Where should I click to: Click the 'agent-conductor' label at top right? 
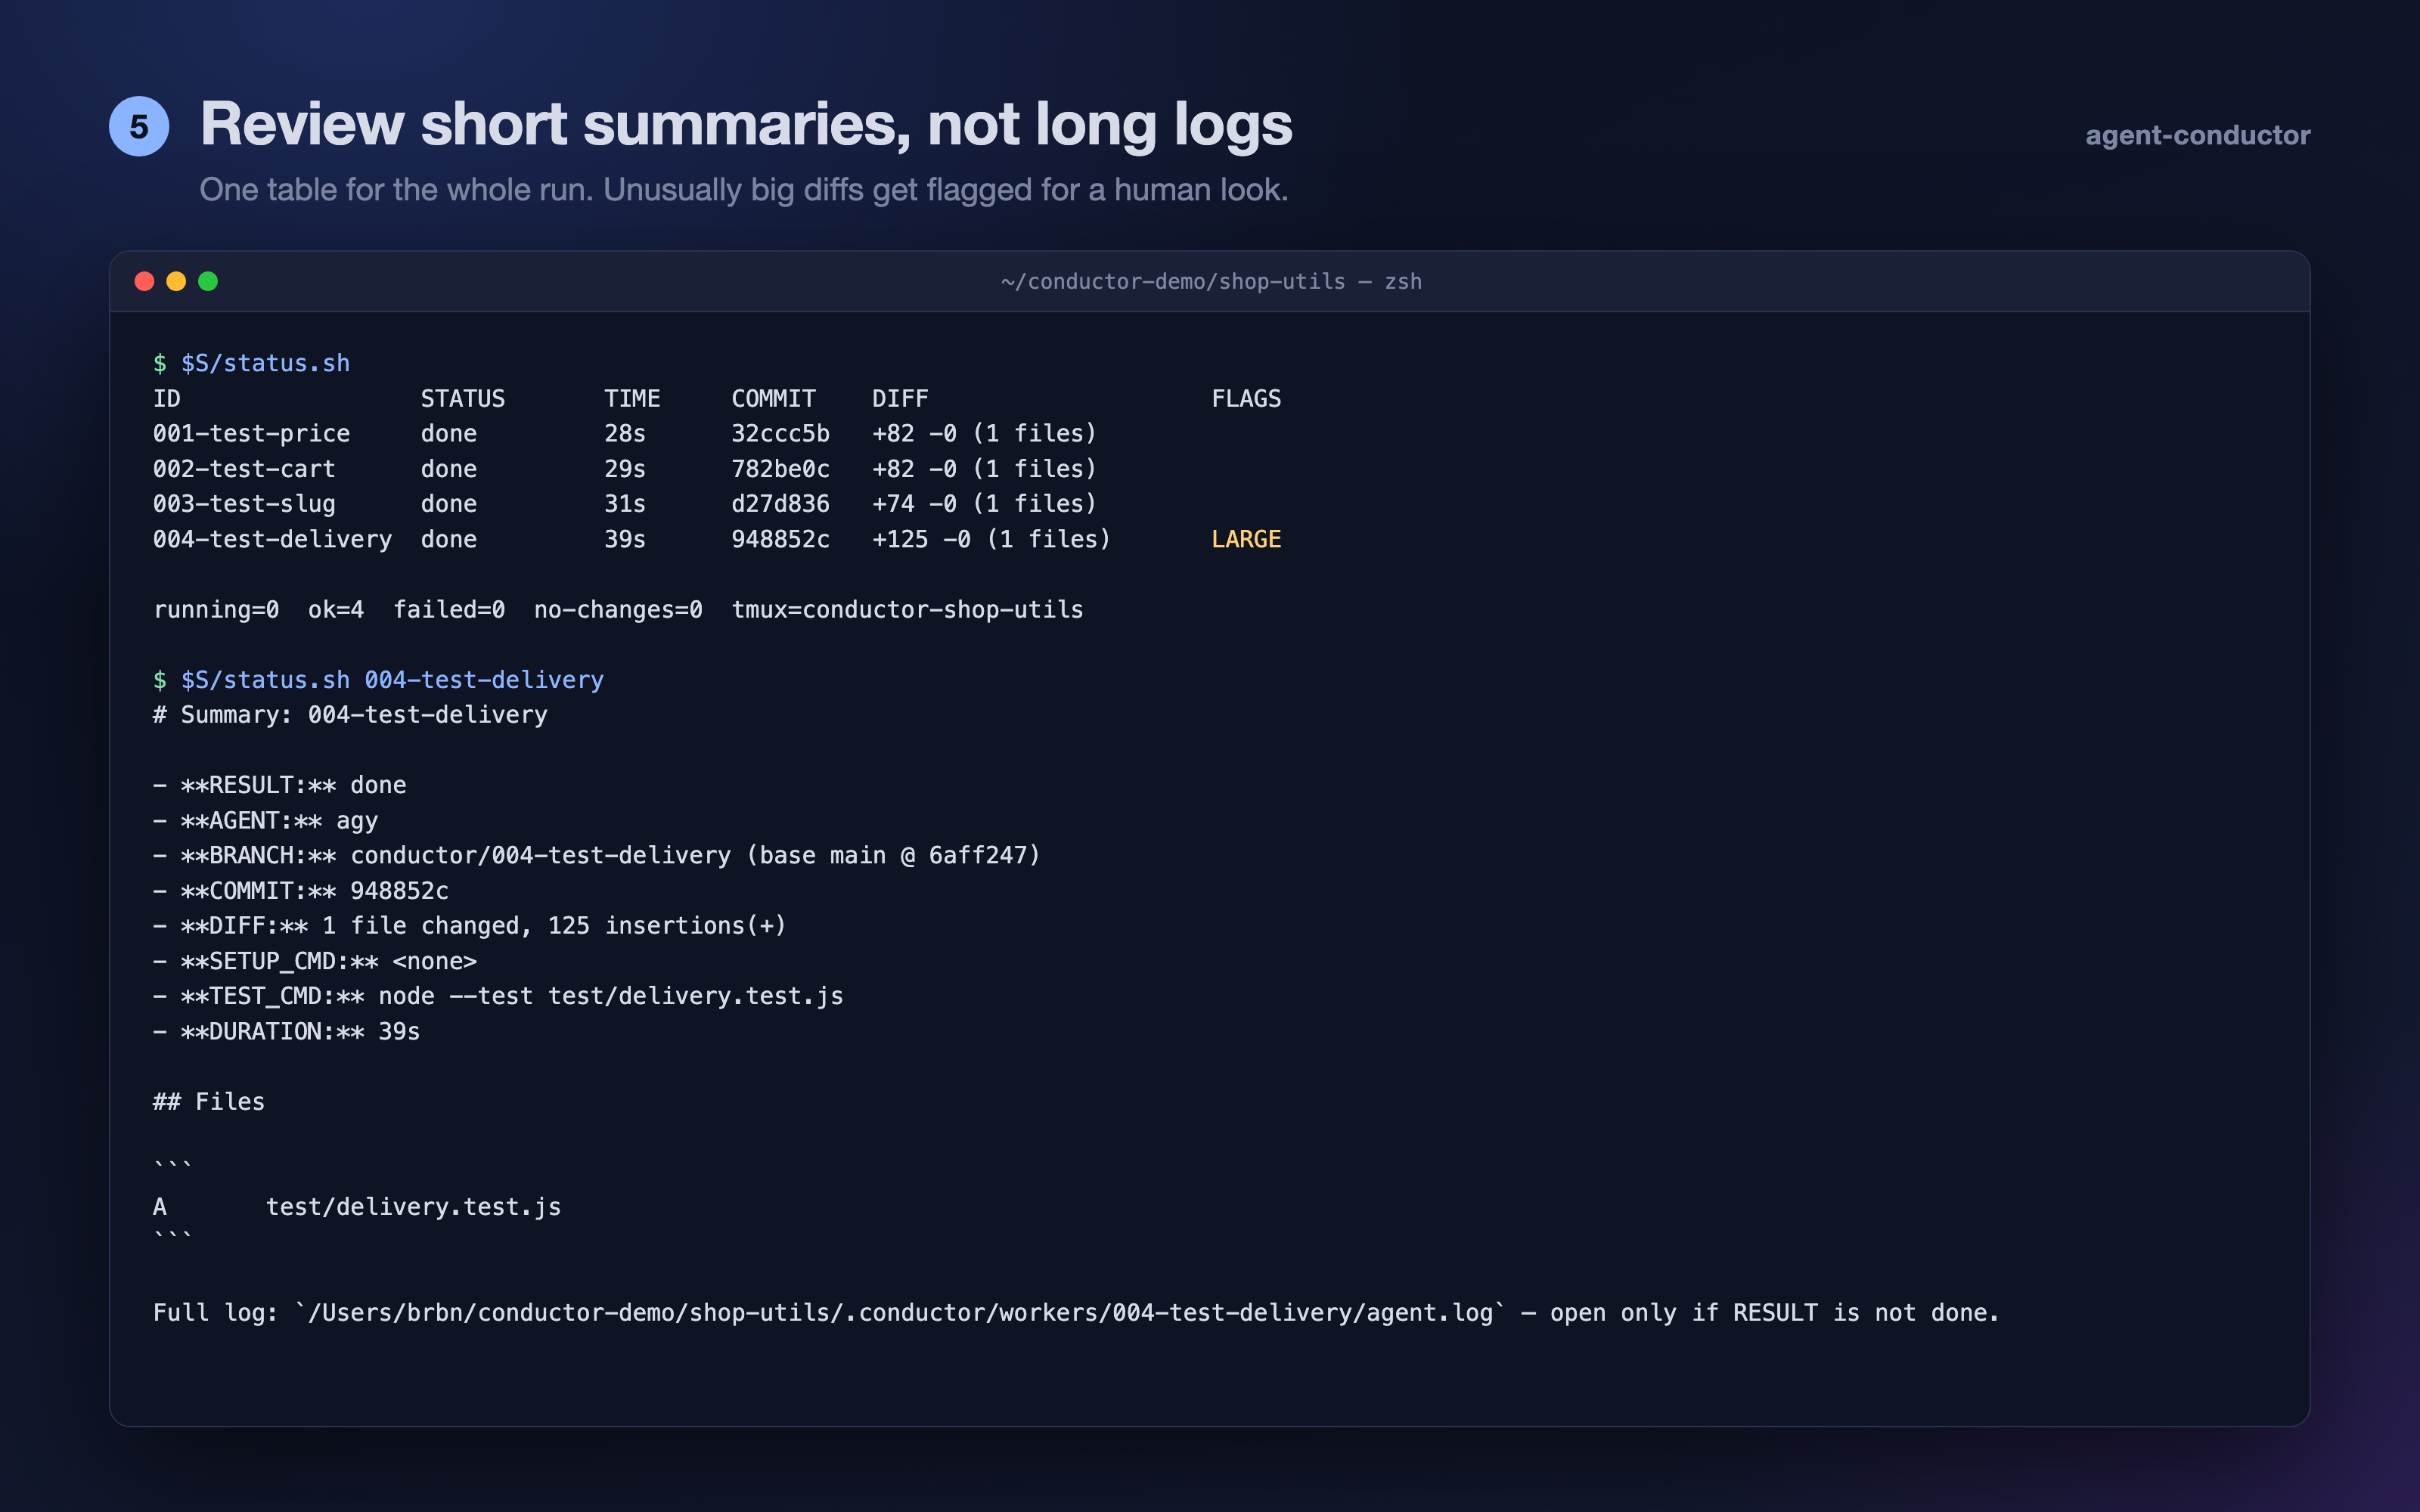(x=2198, y=135)
